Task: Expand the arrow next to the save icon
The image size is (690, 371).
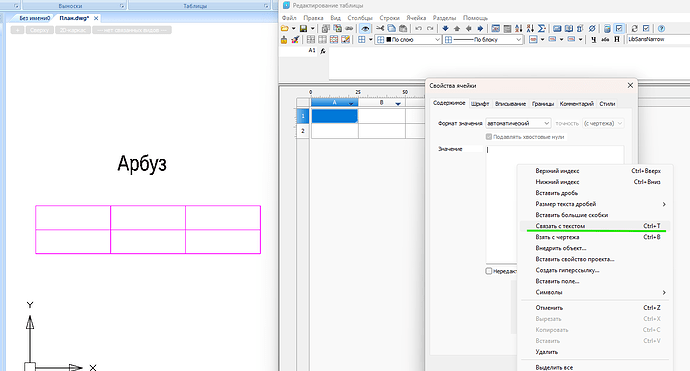Action: click(x=312, y=29)
